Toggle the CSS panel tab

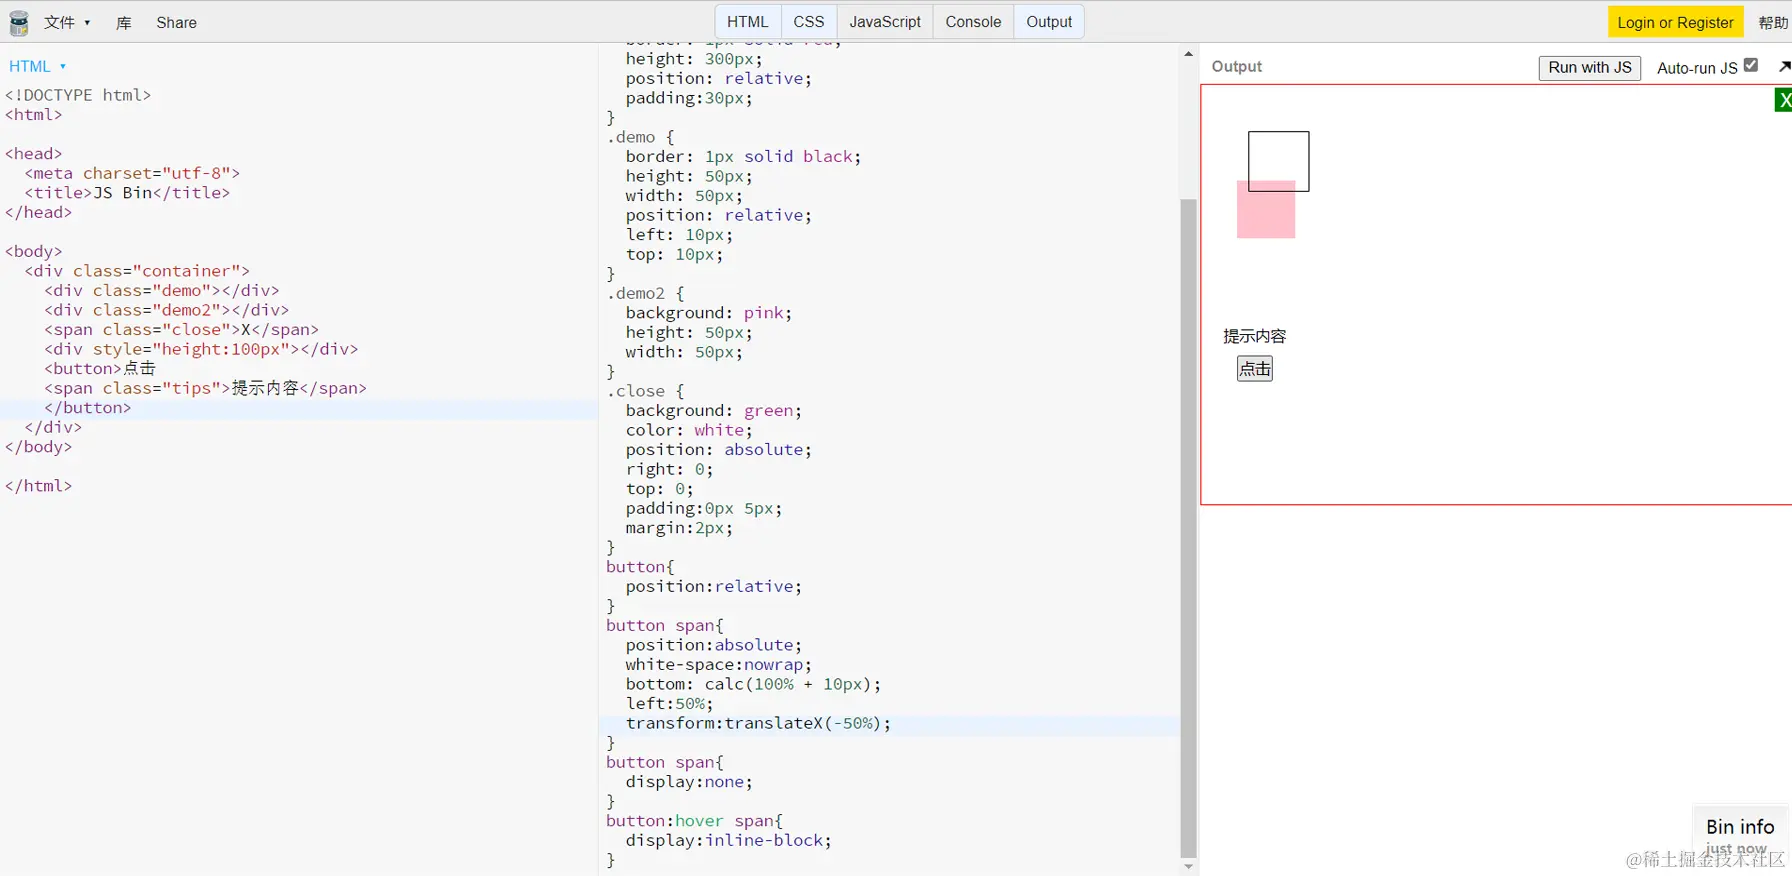coord(809,22)
